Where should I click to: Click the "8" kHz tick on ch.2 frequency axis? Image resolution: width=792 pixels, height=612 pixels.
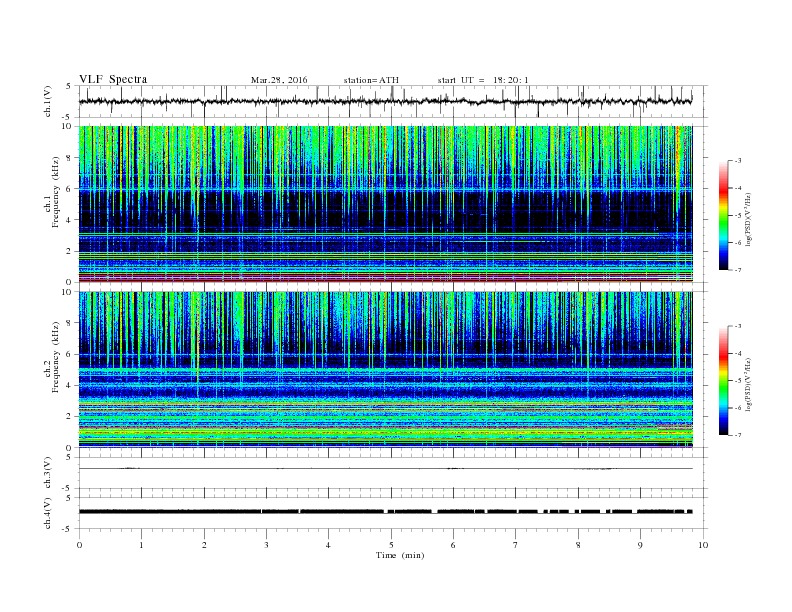(69, 323)
